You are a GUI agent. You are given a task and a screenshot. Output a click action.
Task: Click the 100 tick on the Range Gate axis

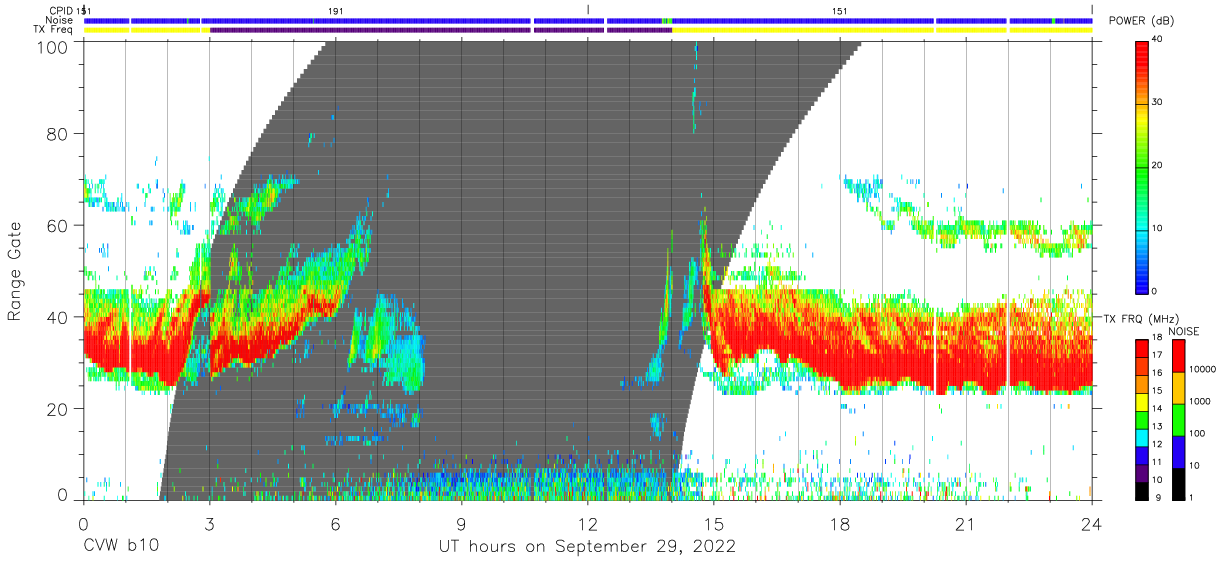coord(52,47)
